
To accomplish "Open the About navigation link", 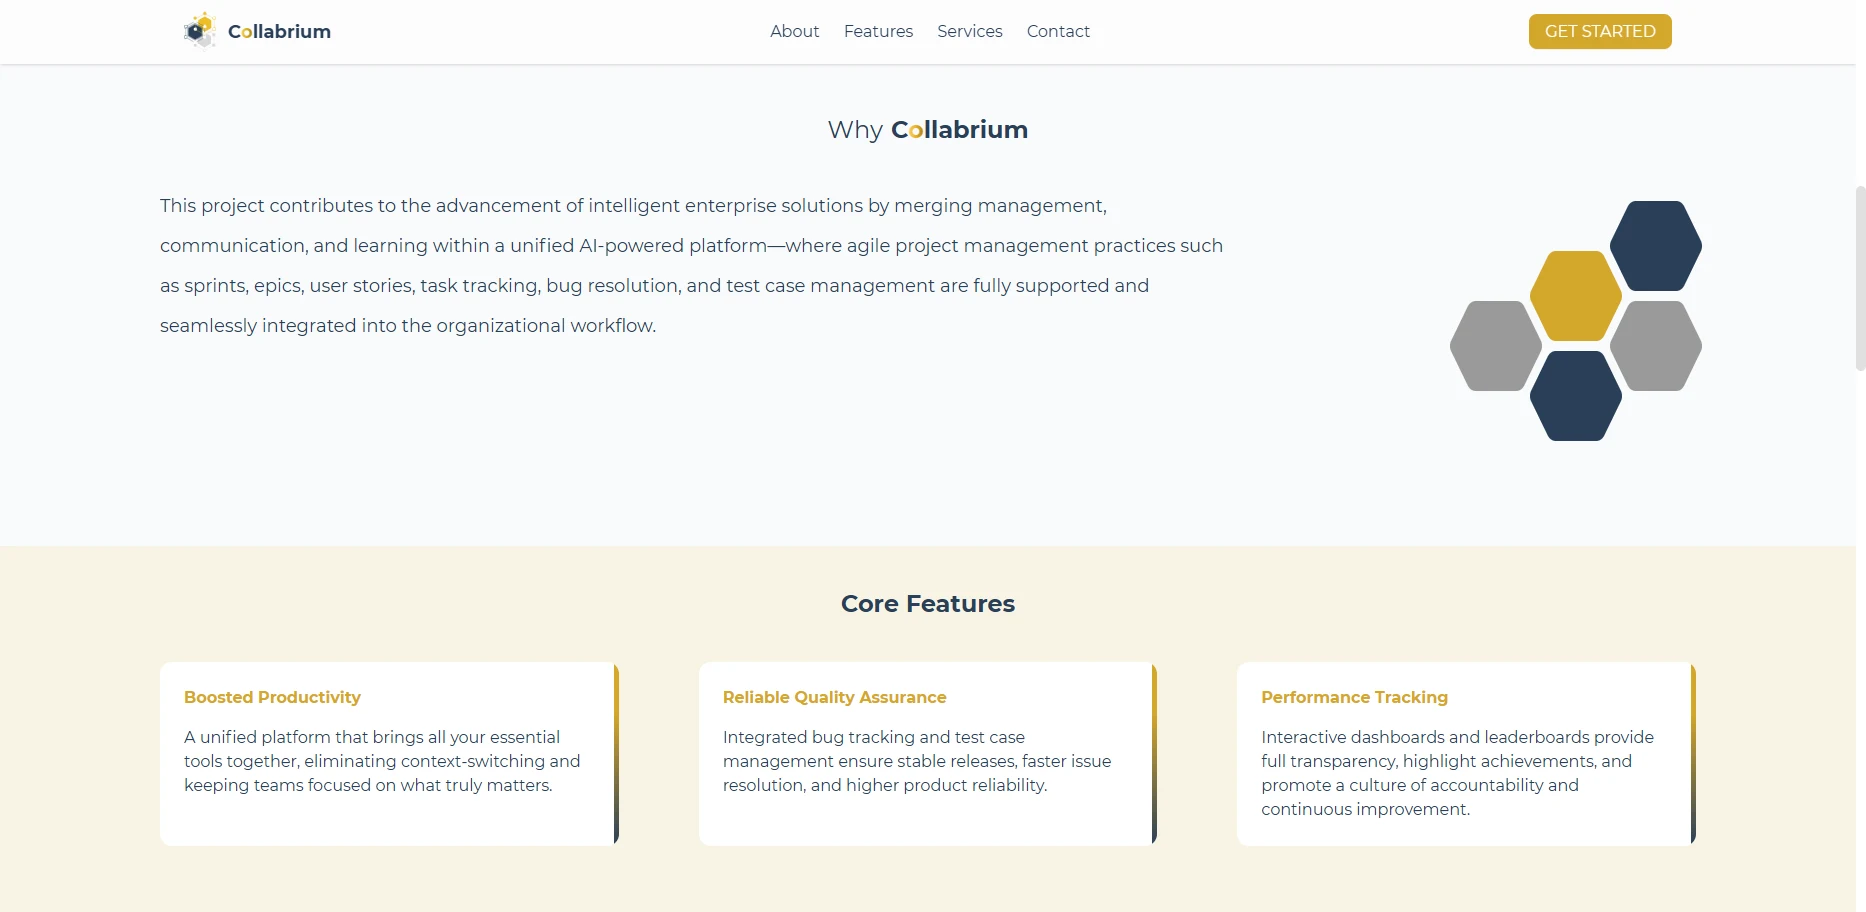I will tap(794, 31).
